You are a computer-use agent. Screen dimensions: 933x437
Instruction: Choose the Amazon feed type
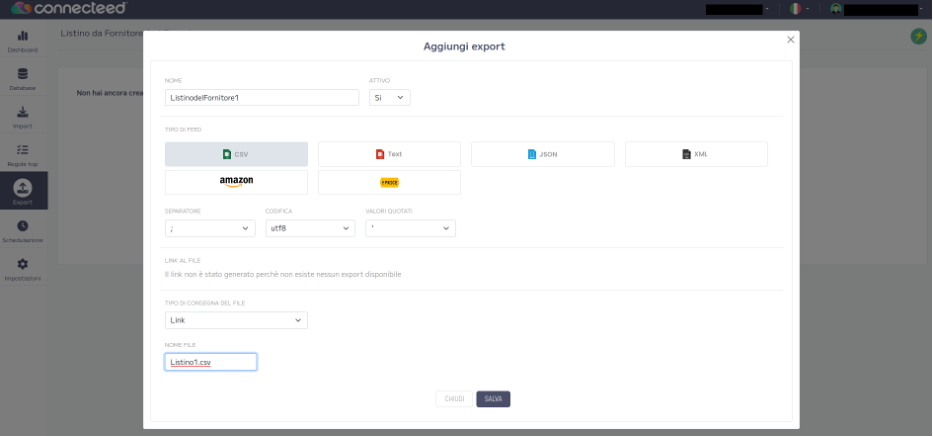[236, 182]
